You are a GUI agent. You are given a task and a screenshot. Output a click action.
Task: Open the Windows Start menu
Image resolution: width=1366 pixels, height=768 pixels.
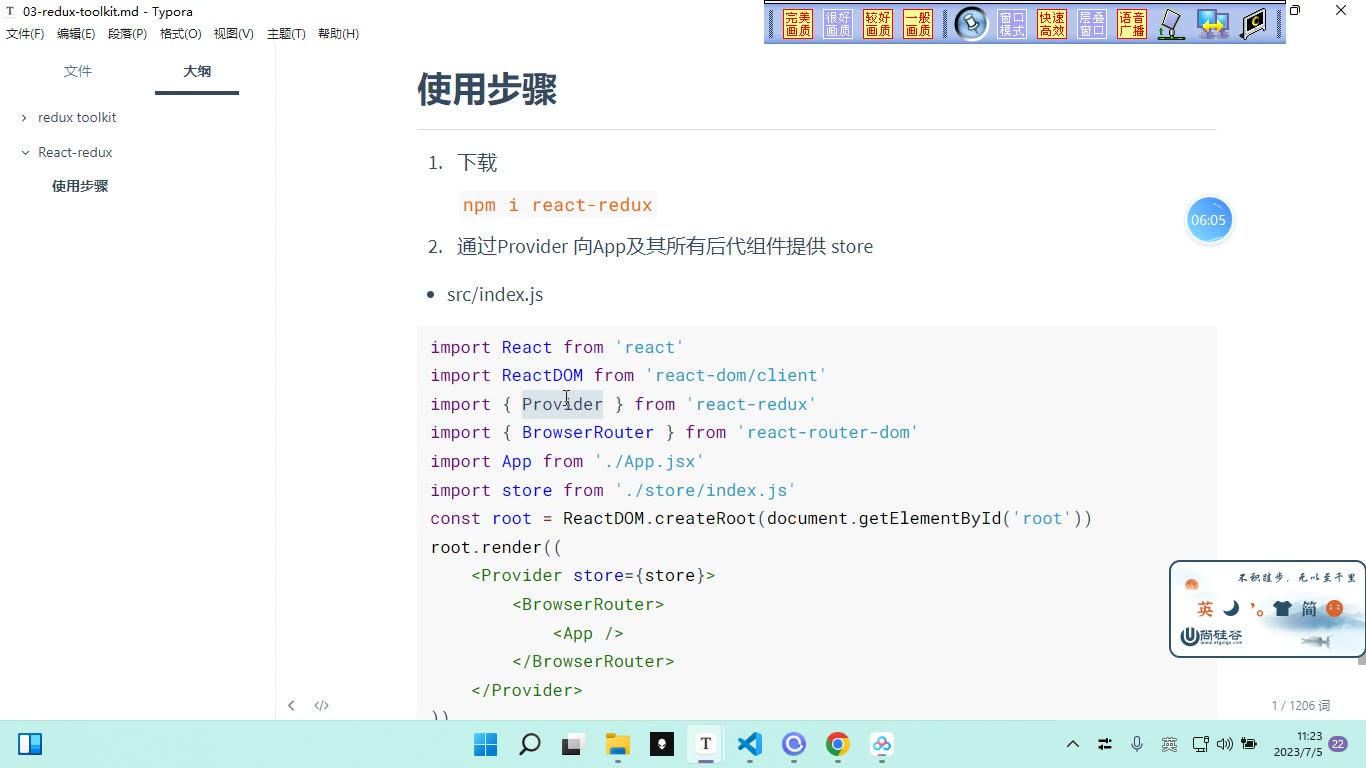(x=485, y=744)
